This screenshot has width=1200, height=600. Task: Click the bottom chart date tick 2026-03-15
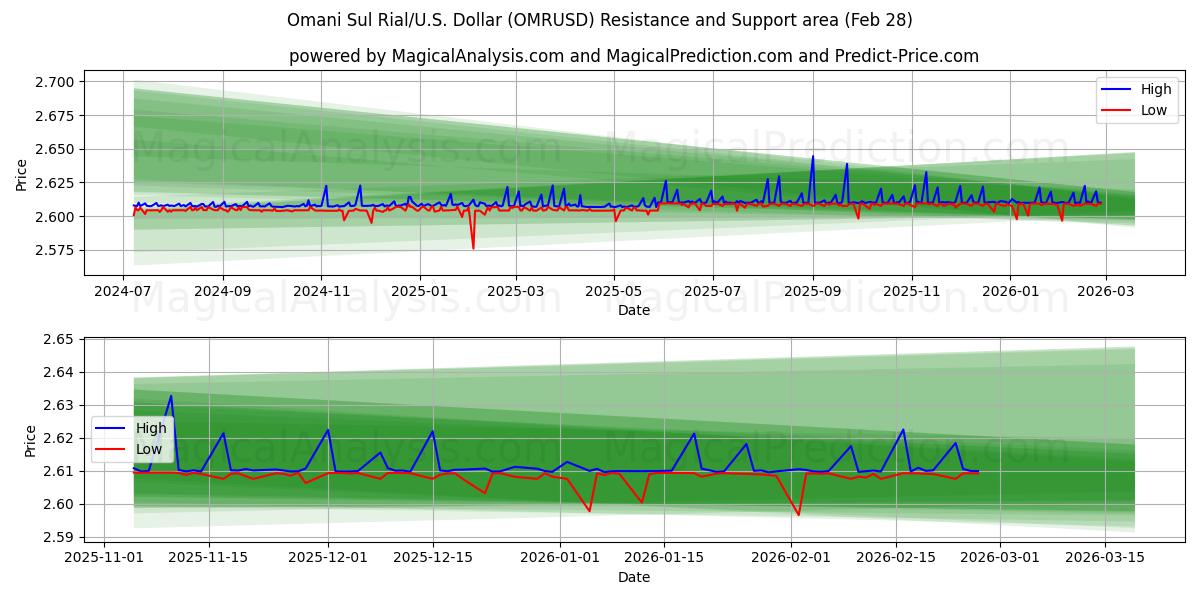pos(1104,558)
